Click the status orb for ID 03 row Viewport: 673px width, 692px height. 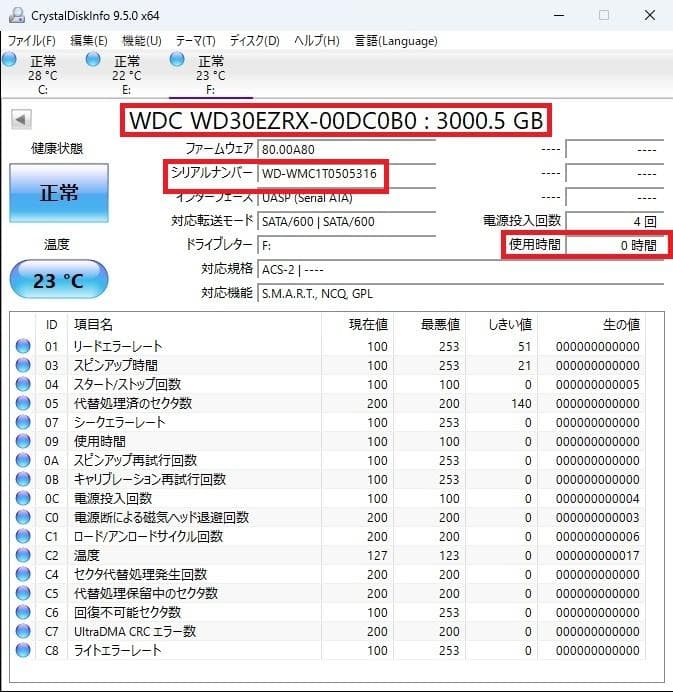click(x=23, y=365)
